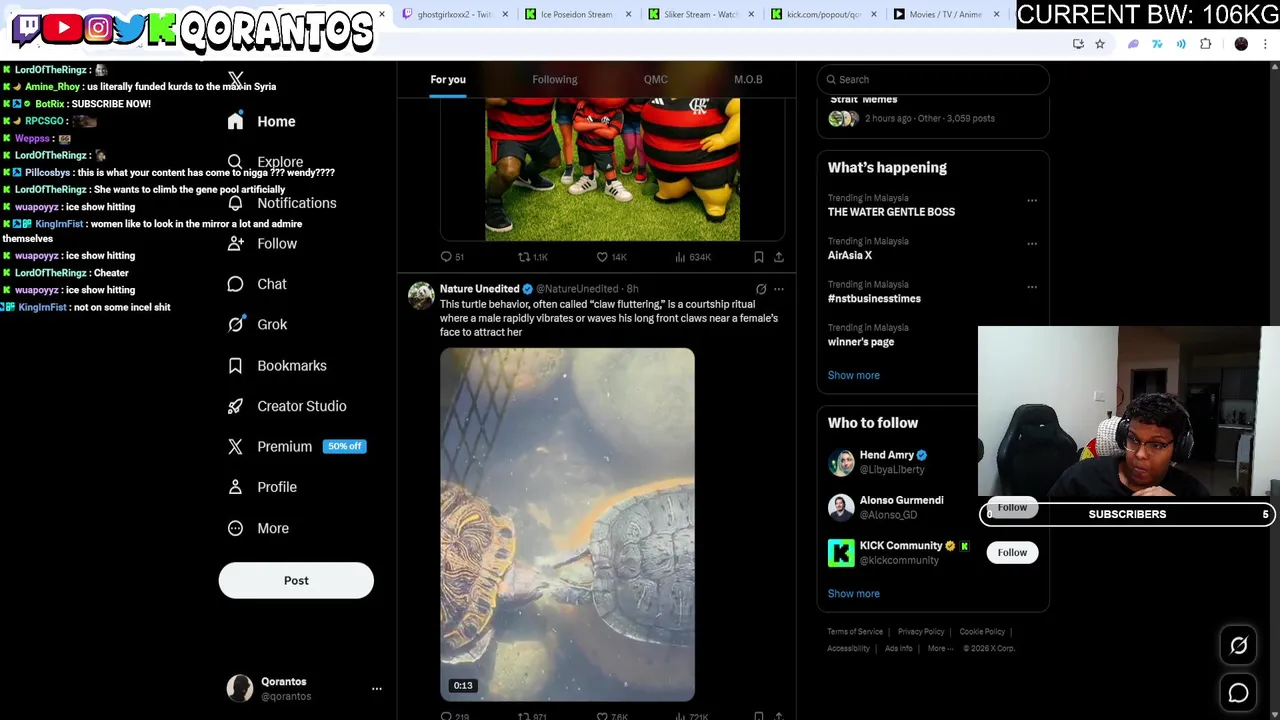Open the Home icon in X sidebar
Screen dimensions: 1280x720
click(235, 121)
